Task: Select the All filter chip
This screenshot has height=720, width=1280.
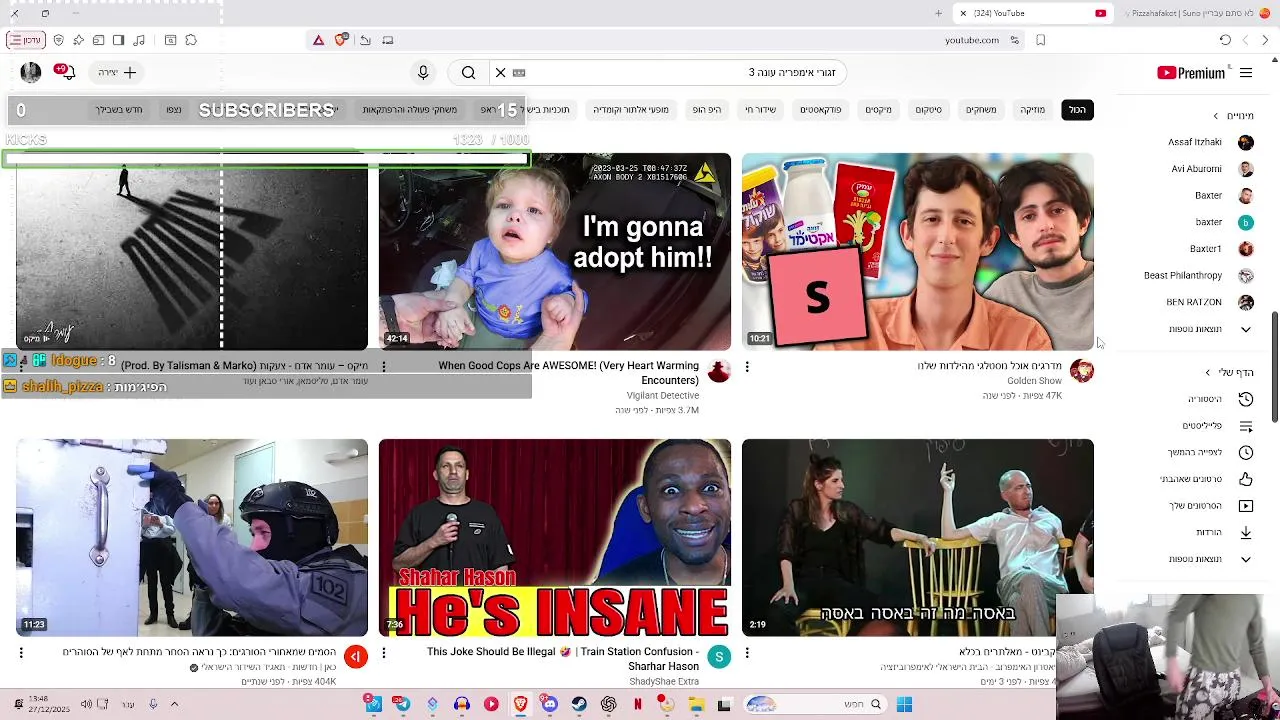Action: point(1077,110)
